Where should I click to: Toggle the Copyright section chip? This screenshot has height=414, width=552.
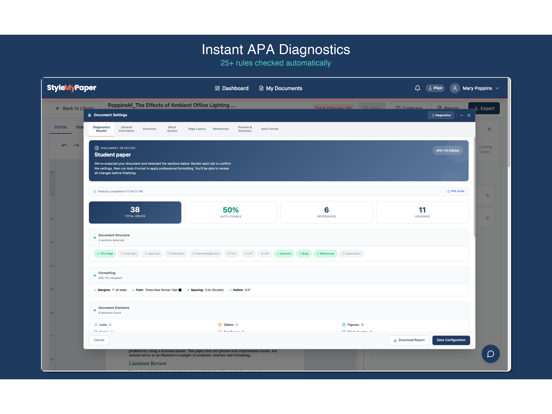129,253
